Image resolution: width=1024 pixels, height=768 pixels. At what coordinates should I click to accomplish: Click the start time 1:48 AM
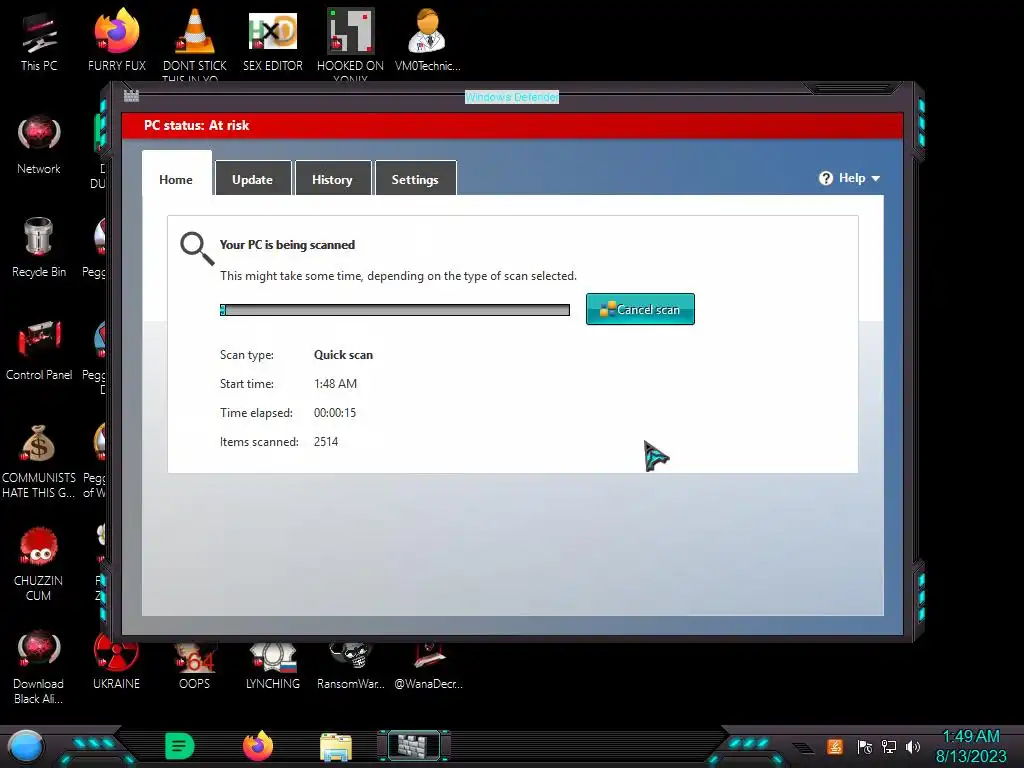click(x=336, y=383)
